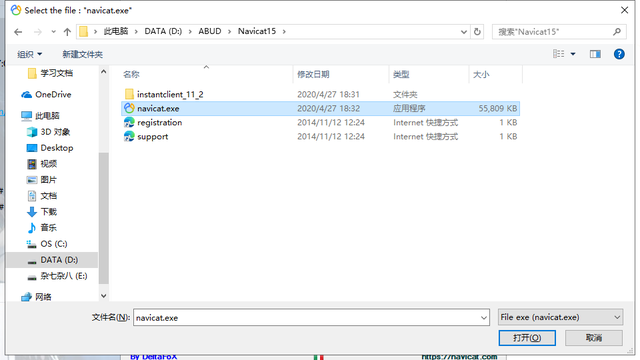Open the 组织 menu
The width and height of the screenshot is (640, 360).
[29, 54]
